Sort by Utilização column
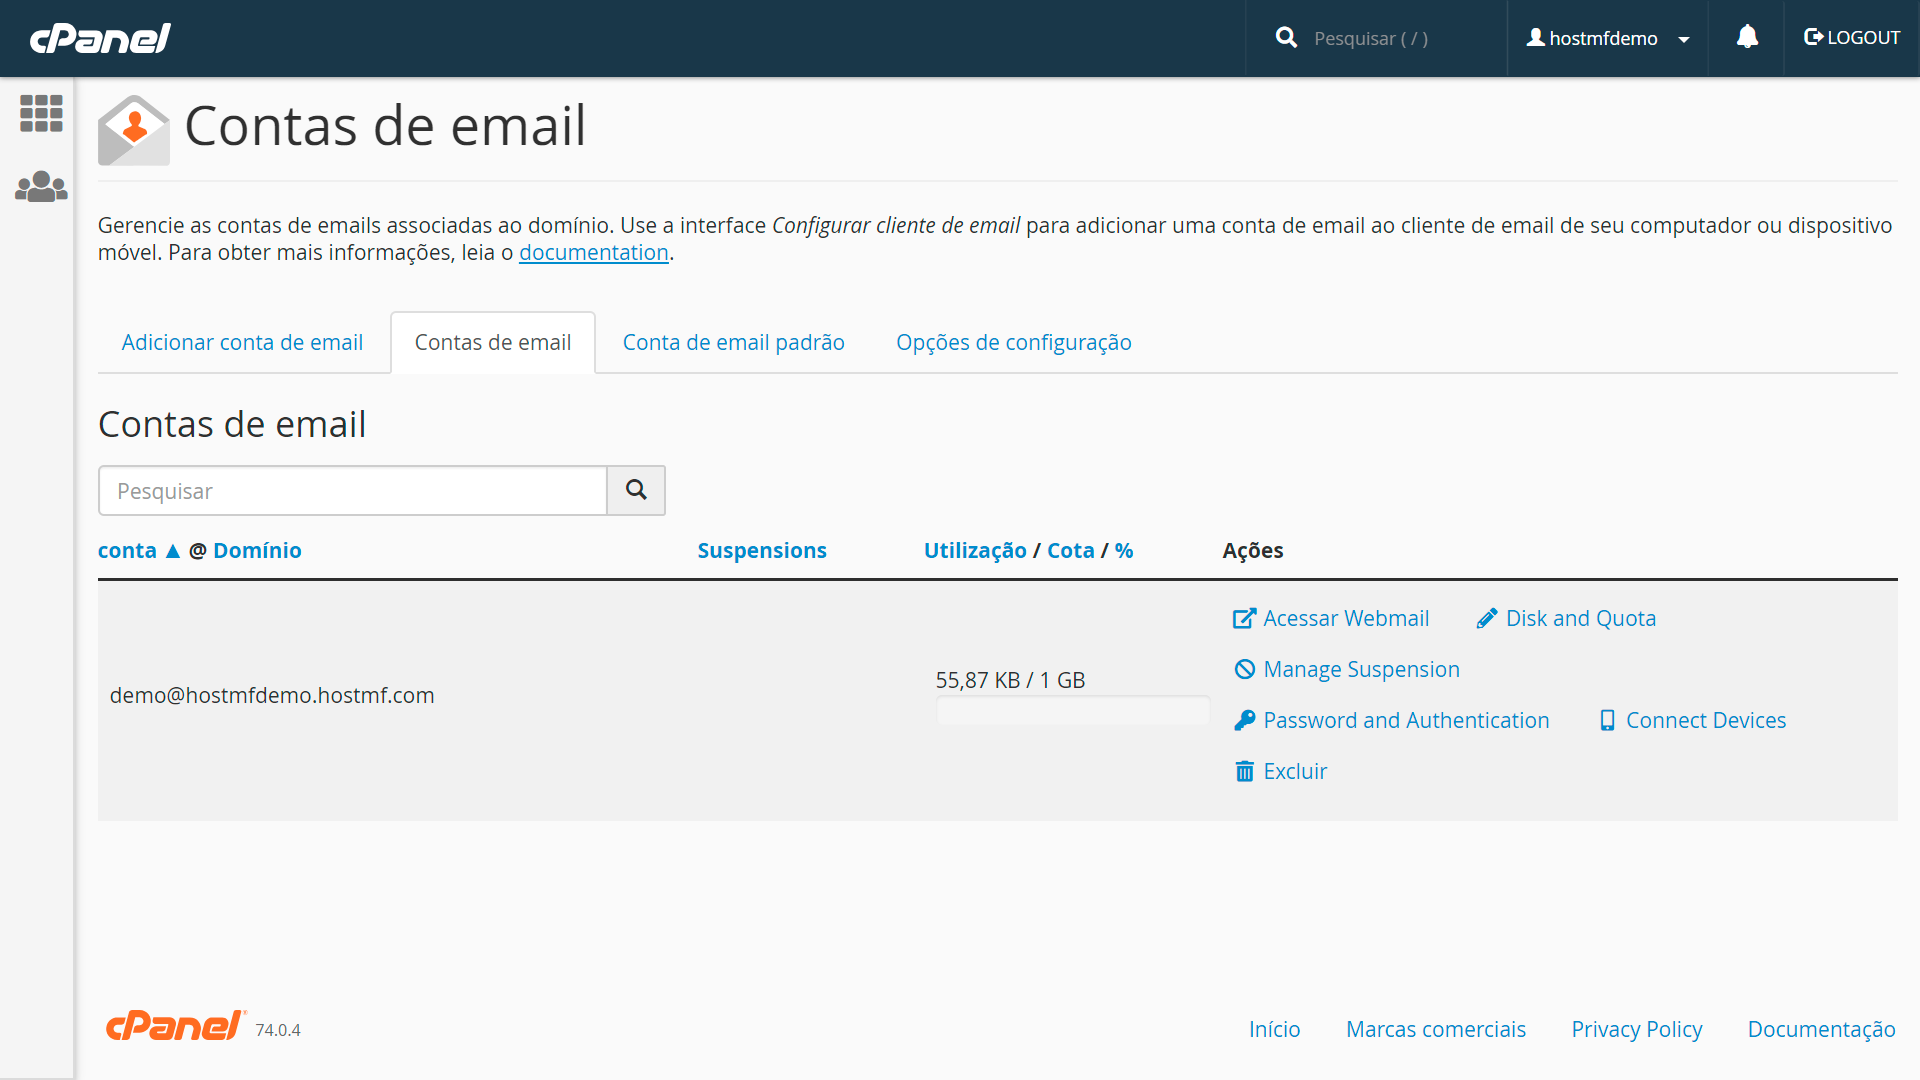Image resolution: width=1920 pixels, height=1080 pixels. pos(975,551)
